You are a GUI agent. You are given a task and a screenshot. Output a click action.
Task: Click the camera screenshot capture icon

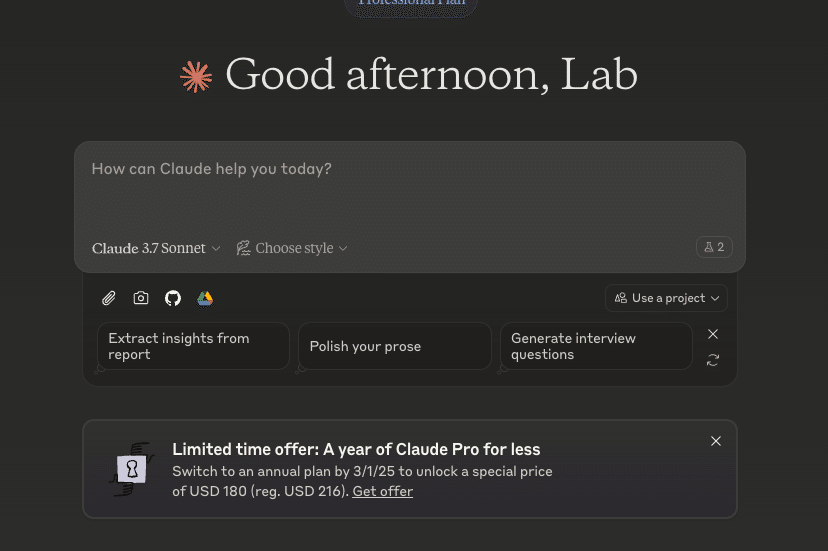[x=141, y=298]
